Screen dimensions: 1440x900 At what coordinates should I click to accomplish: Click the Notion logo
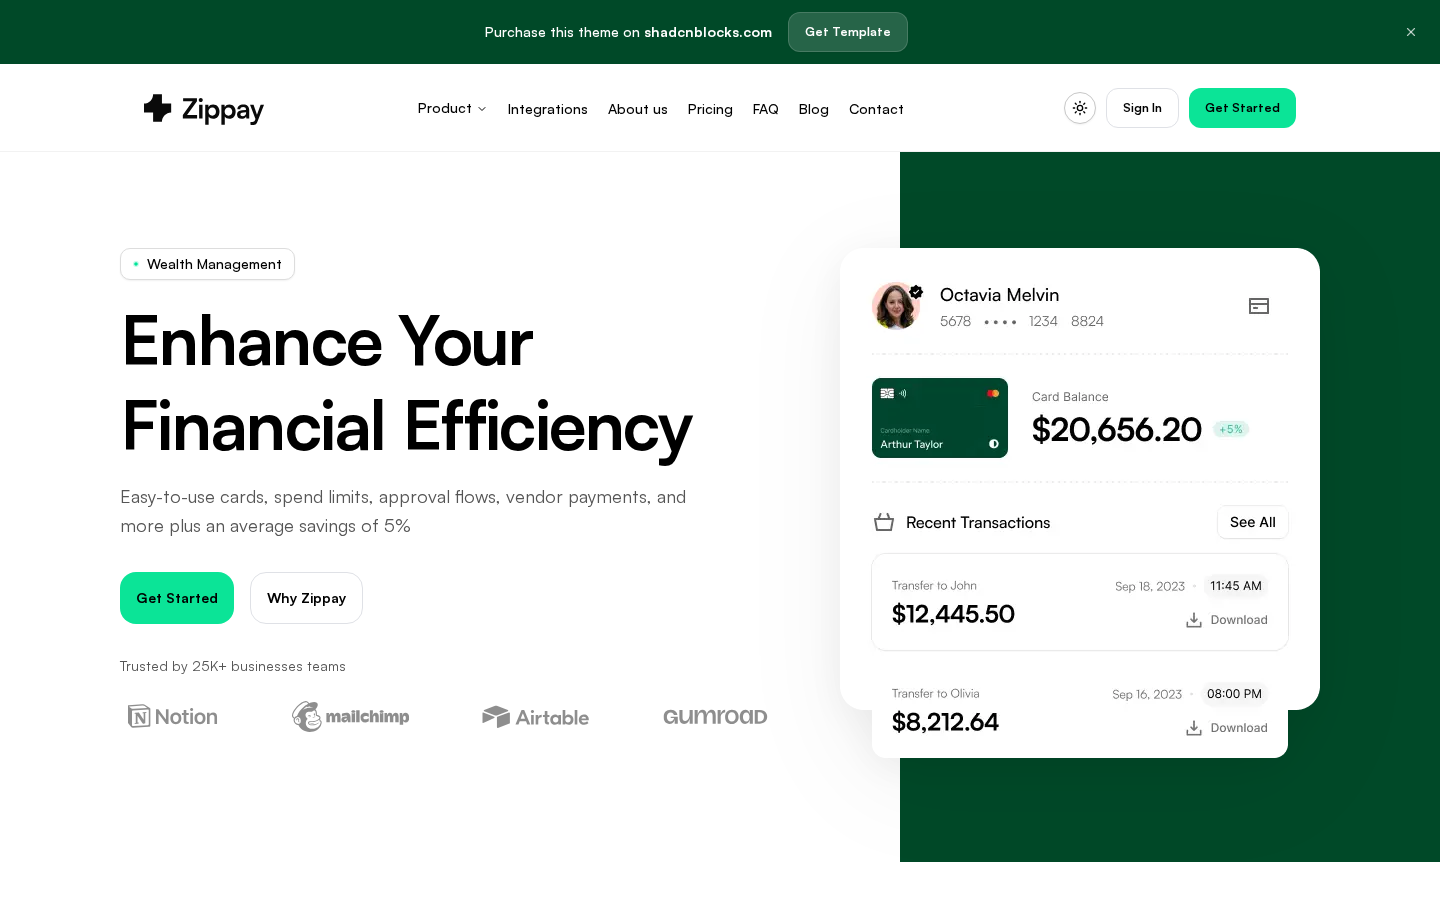[x=173, y=716]
